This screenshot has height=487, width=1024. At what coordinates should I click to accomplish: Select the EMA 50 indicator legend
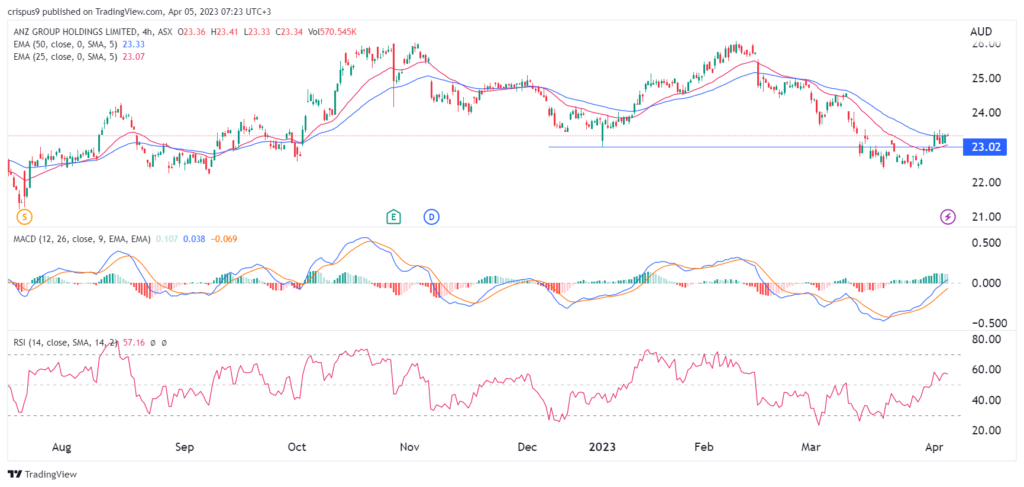pyautogui.click(x=67, y=44)
